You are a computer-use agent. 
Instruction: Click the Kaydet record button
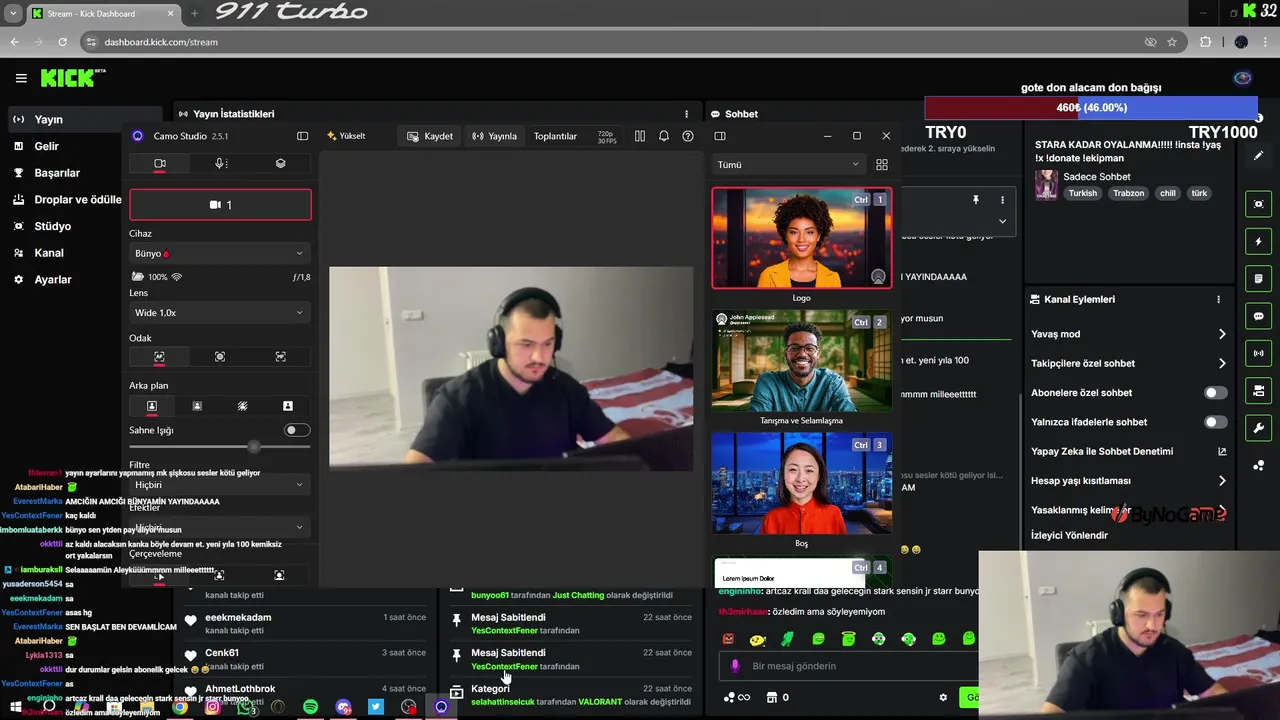click(x=430, y=136)
